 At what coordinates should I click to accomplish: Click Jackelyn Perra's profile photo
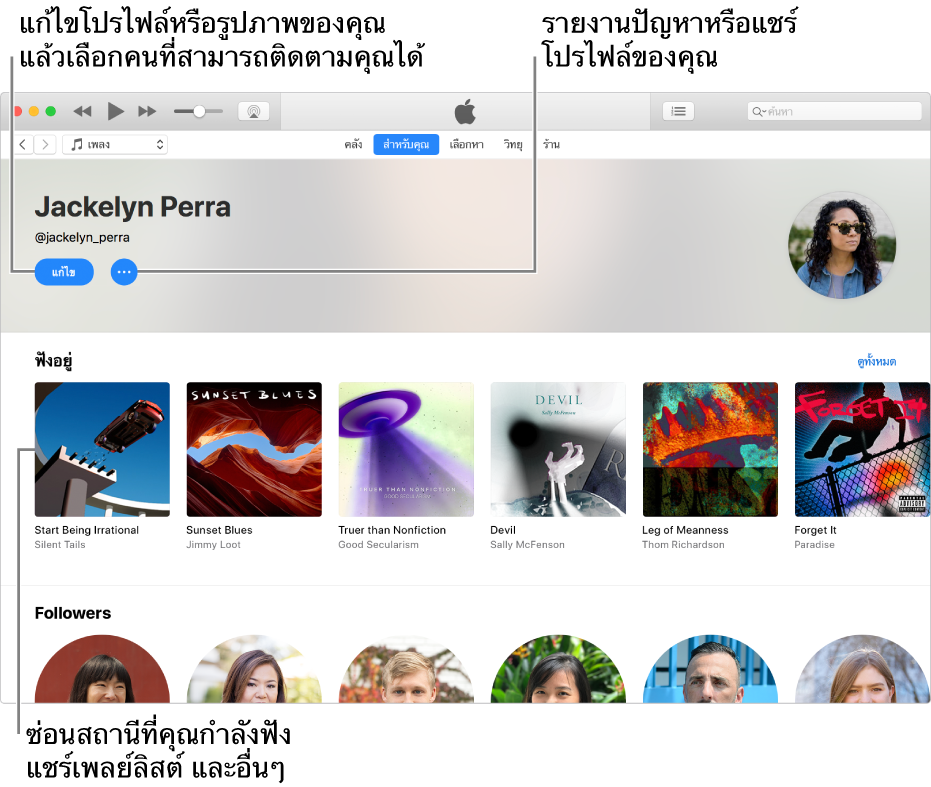tap(841, 245)
